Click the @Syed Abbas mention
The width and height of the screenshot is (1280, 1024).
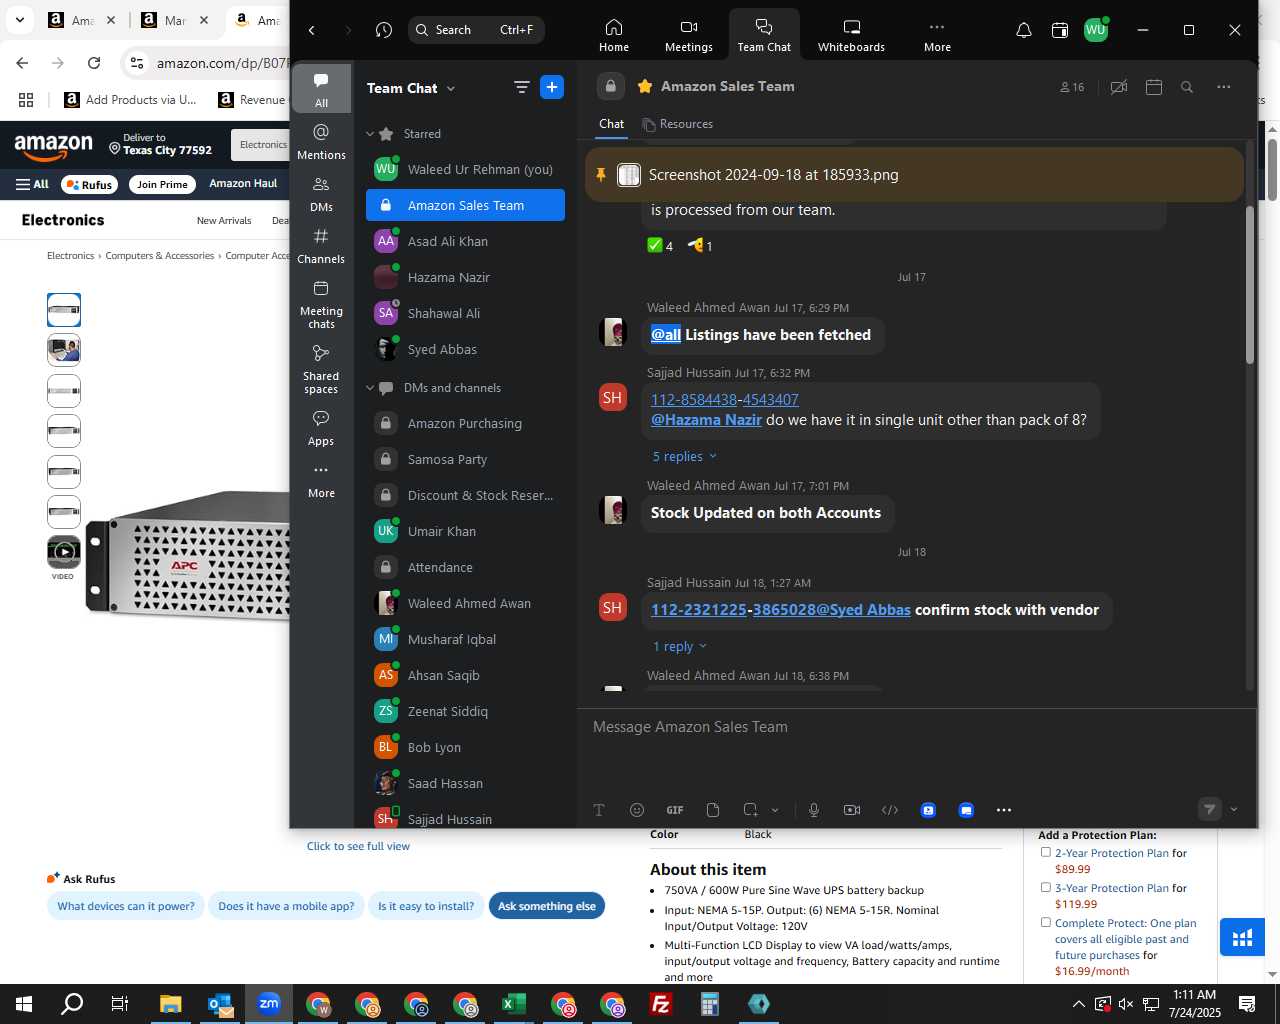[x=863, y=610]
